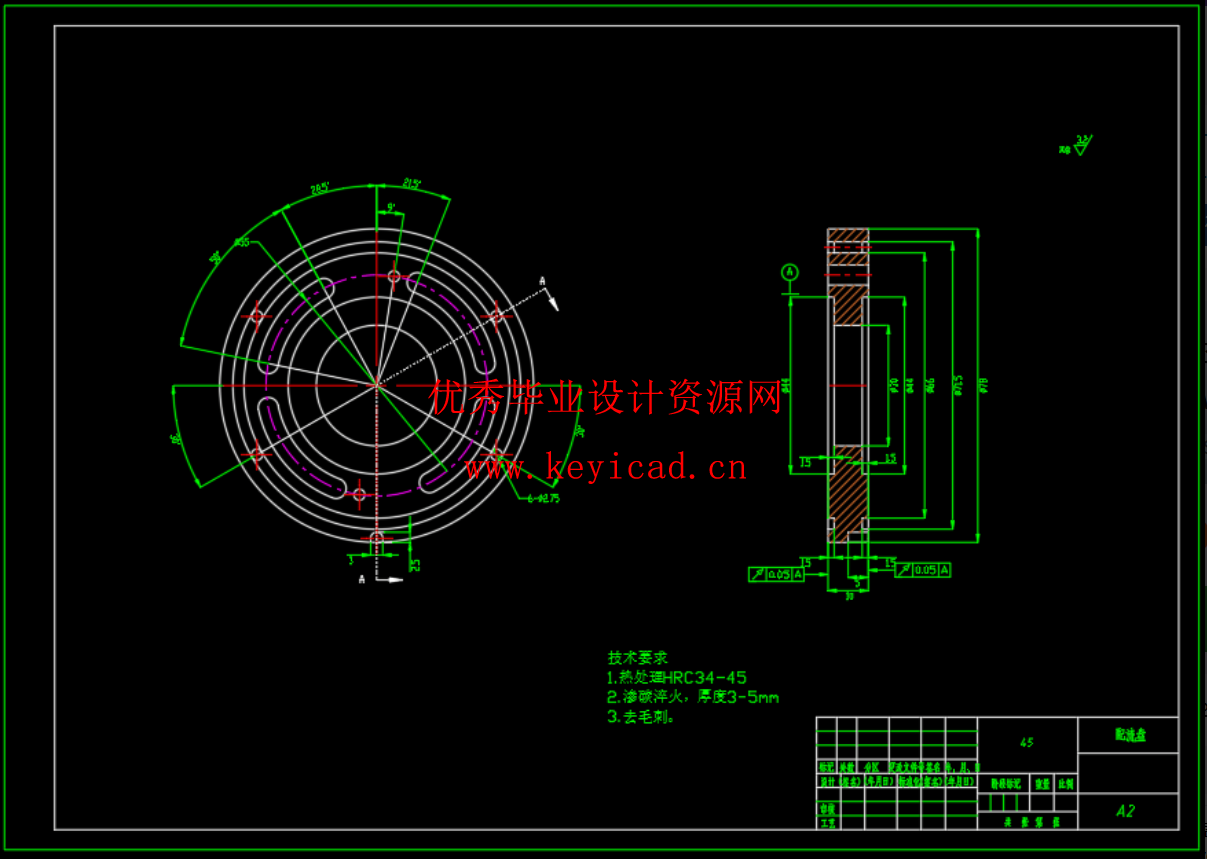
Task: Click the upper hatched section area
Action: (848, 305)
